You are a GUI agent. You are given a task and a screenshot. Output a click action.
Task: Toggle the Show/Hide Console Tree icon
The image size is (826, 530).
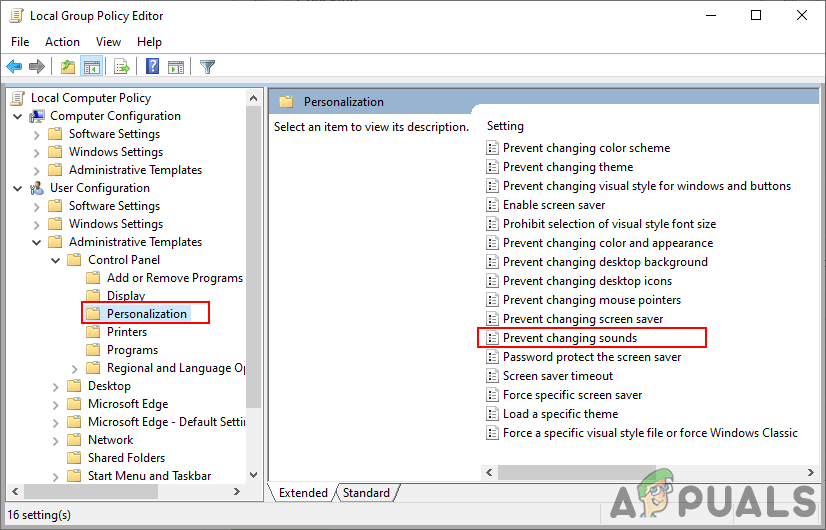92,66
